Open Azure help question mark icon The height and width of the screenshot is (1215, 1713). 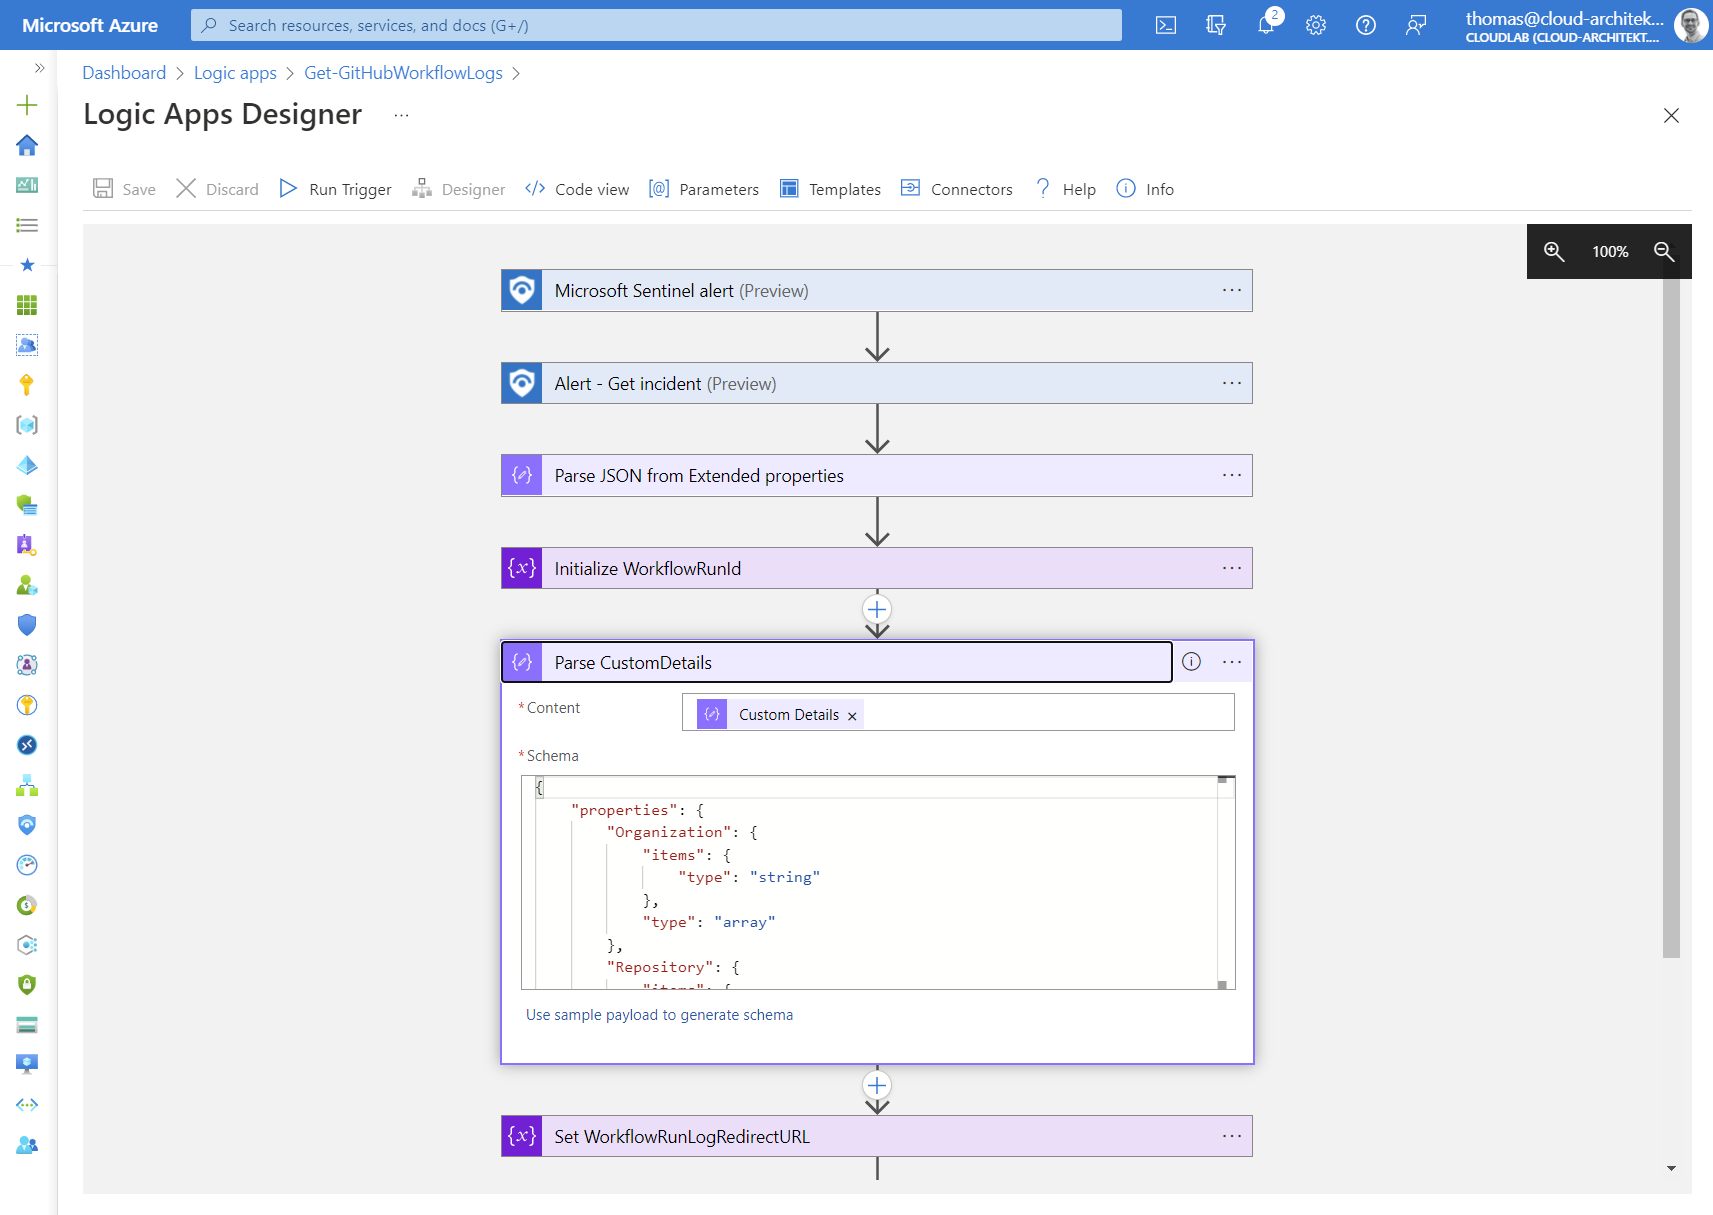click(1366, 25)
